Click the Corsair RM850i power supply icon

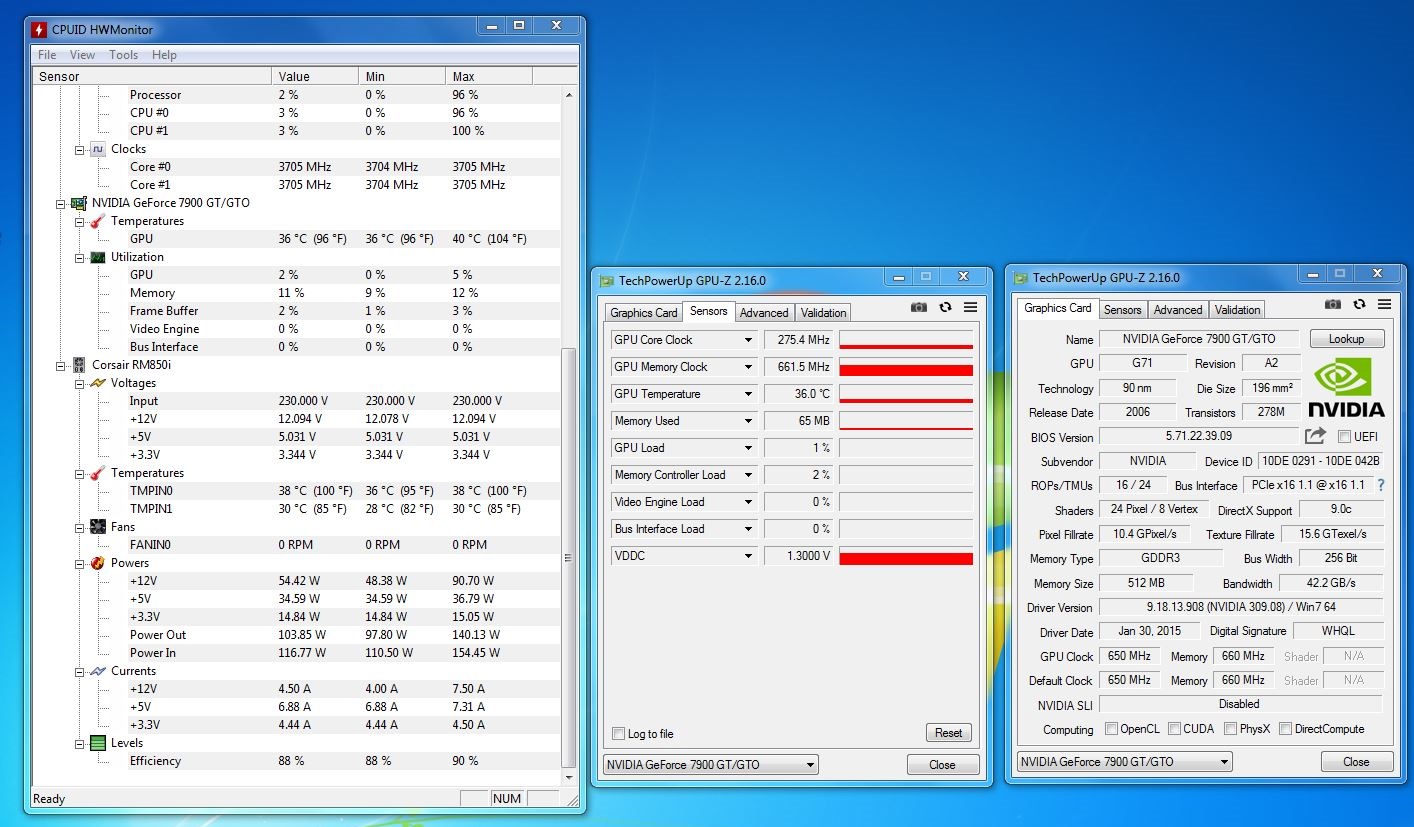click(78, 365)
